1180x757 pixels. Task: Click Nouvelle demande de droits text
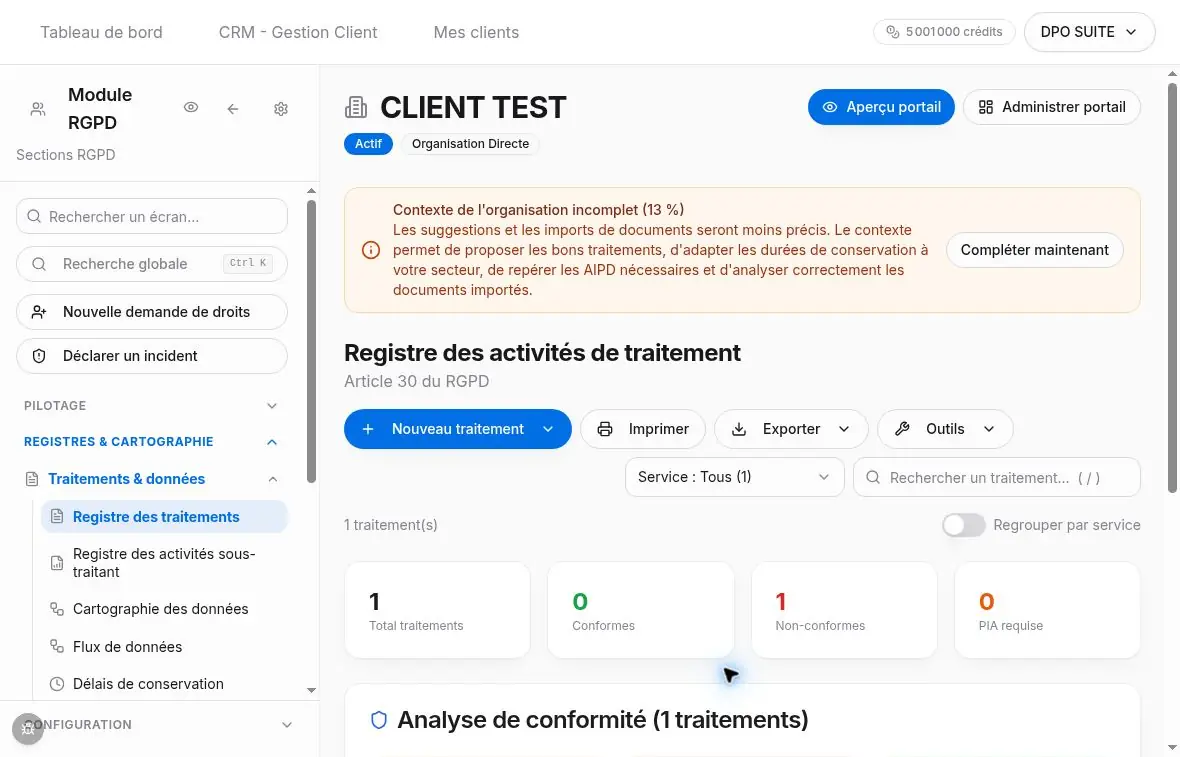157,312
